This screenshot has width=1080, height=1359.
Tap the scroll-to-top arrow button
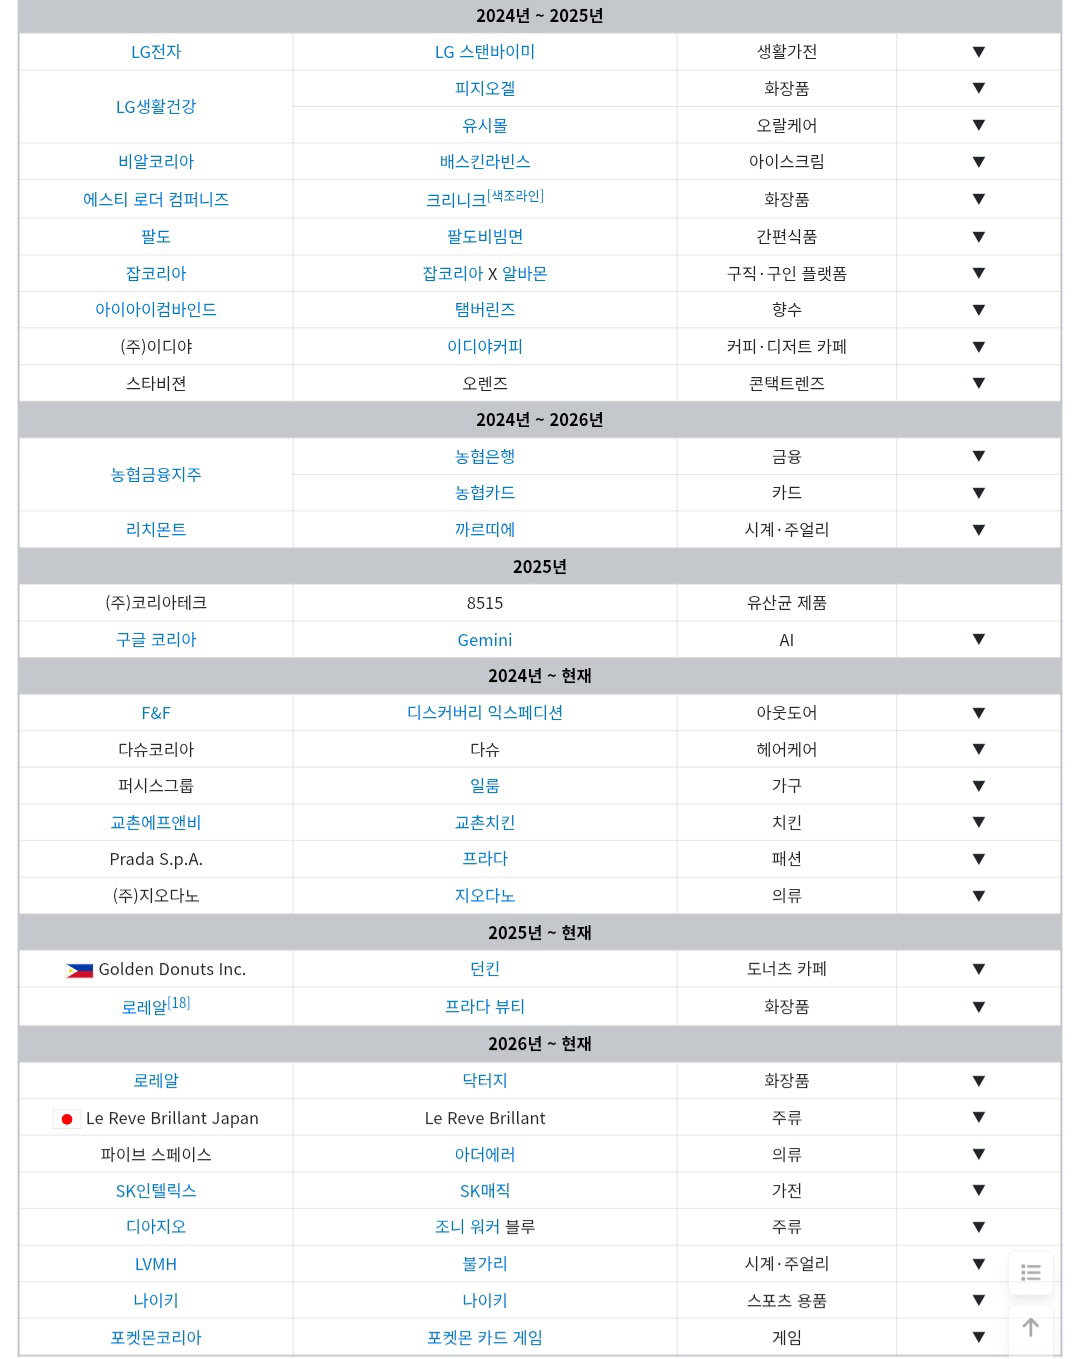pos(1030,1328)
